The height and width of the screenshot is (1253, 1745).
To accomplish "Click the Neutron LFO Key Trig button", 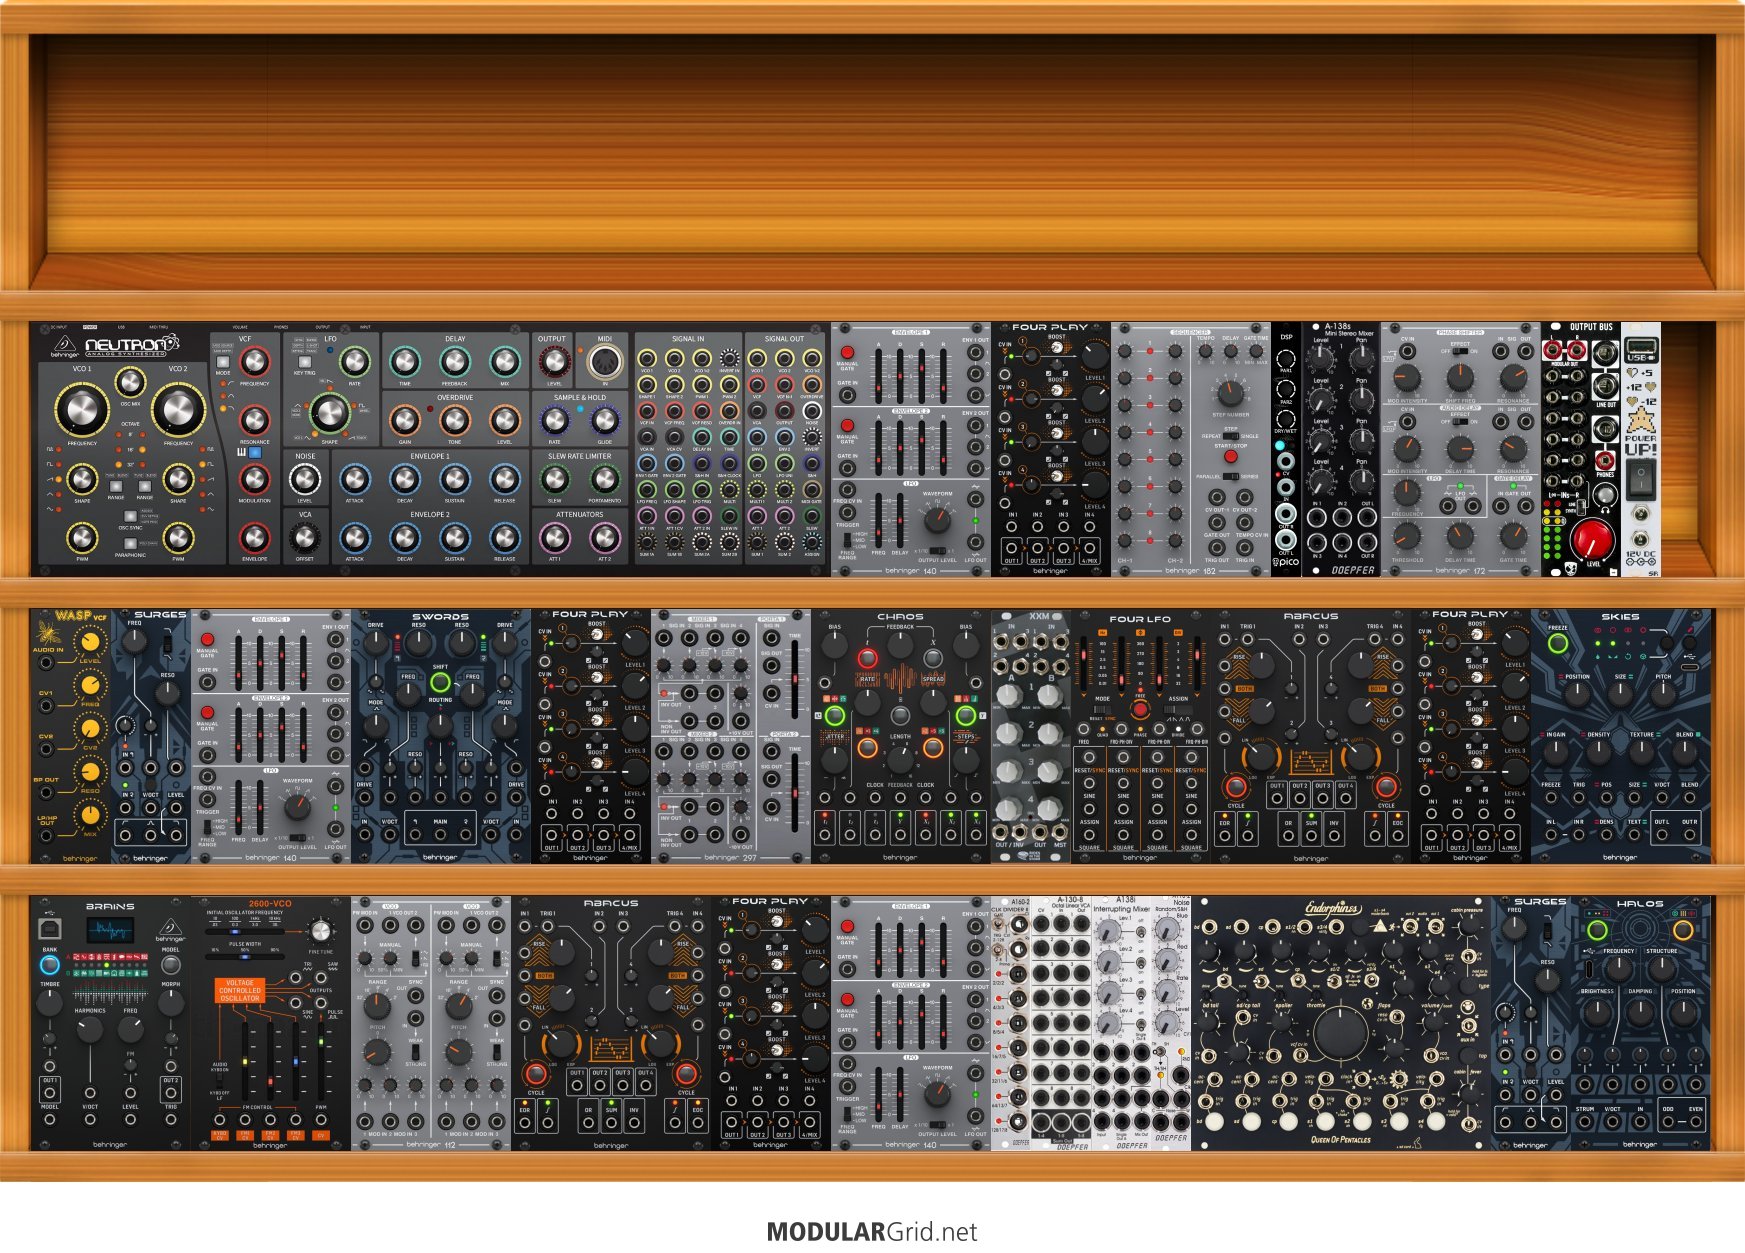I will tap(304, 362).
